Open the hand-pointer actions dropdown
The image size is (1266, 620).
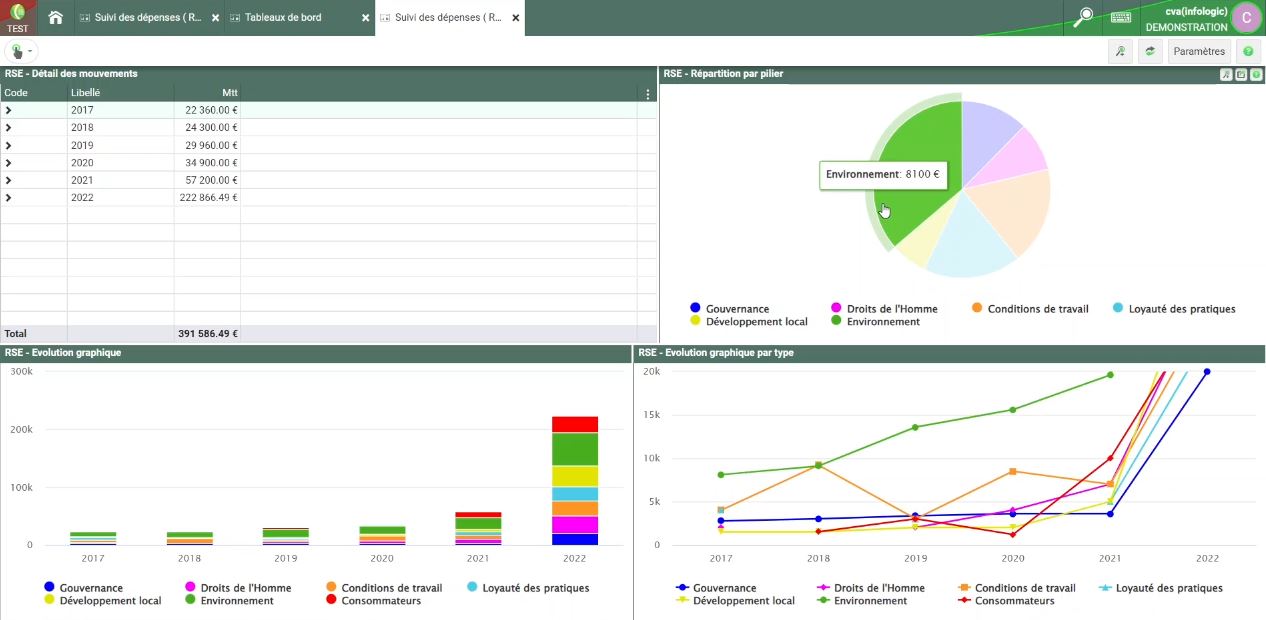pos(20,51)
